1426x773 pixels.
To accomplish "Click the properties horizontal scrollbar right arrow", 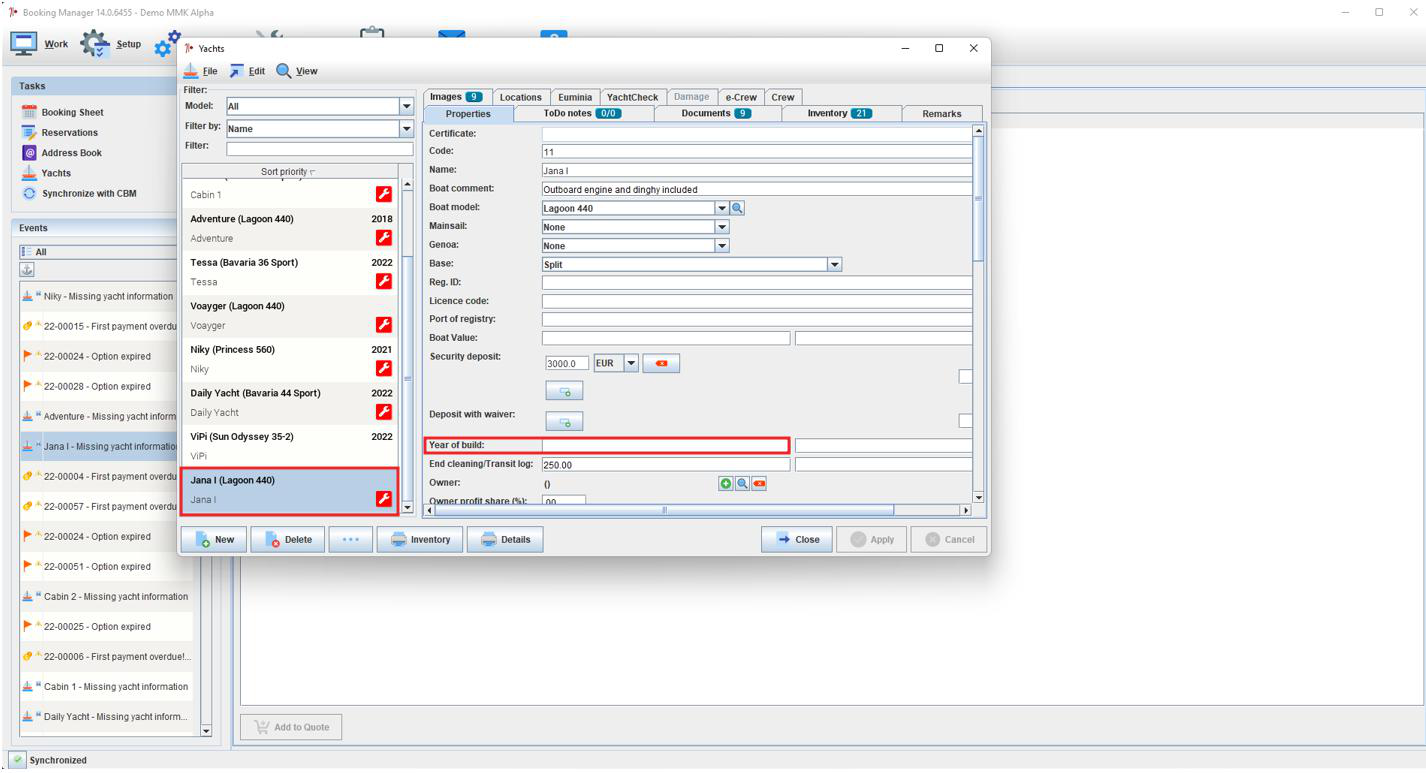I will coord(965,510).
